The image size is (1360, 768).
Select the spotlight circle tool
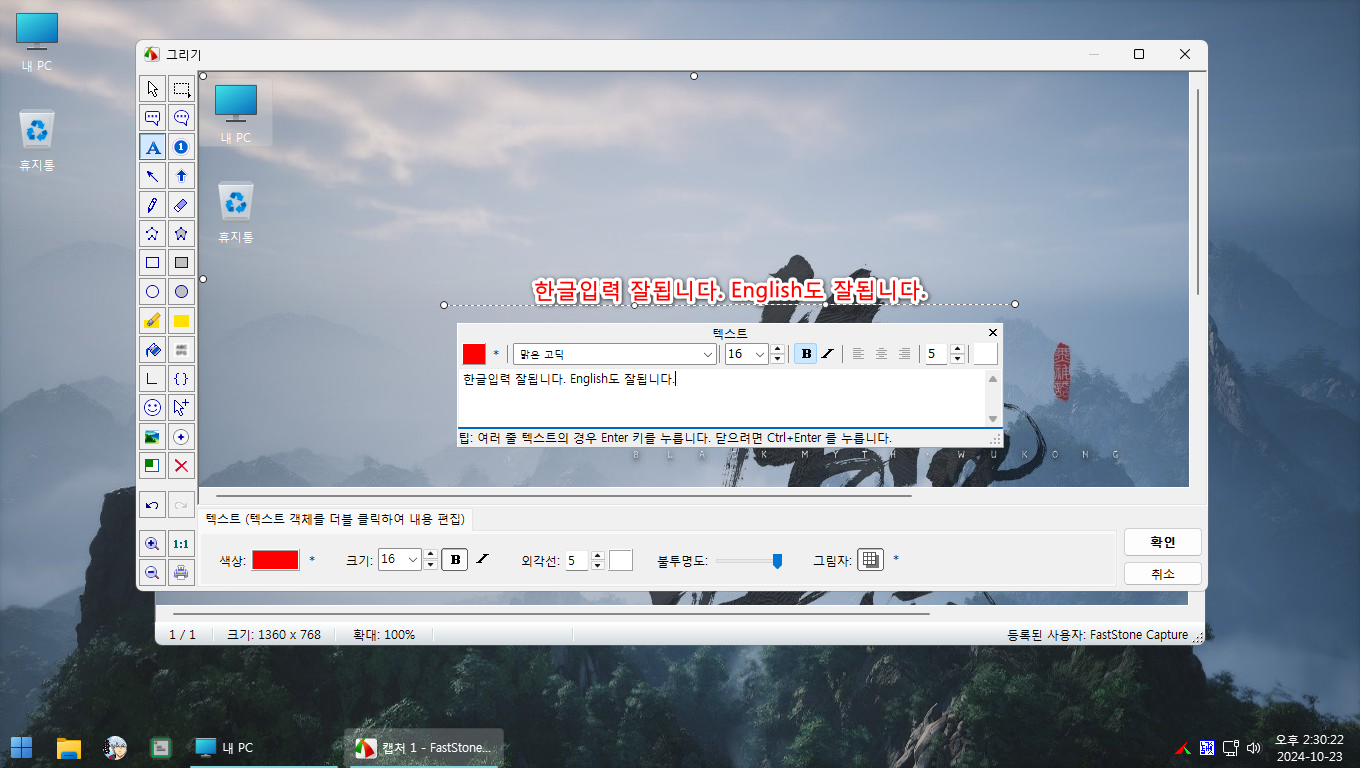pos(181,437)
